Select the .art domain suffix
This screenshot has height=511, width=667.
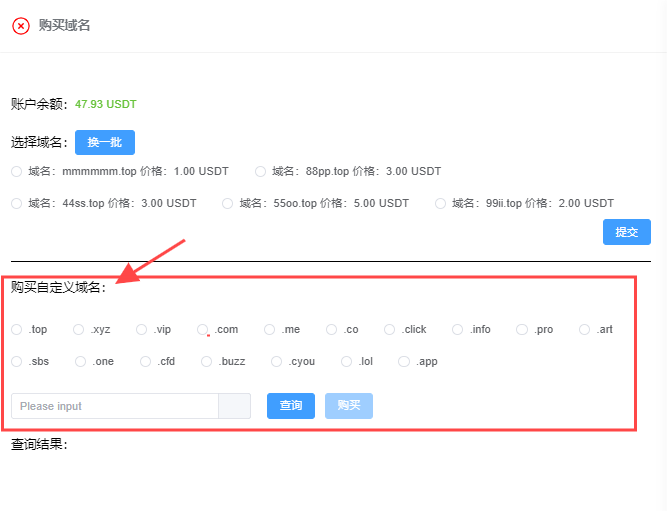(585, 329)
